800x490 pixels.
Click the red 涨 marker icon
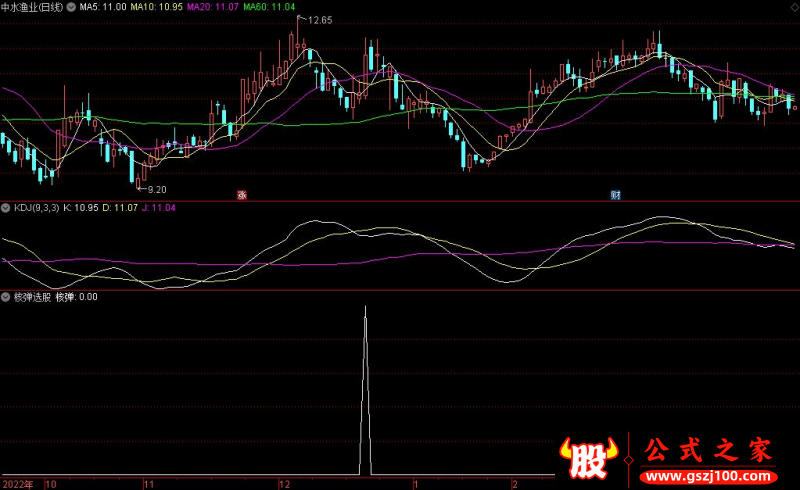coord(241,194)
